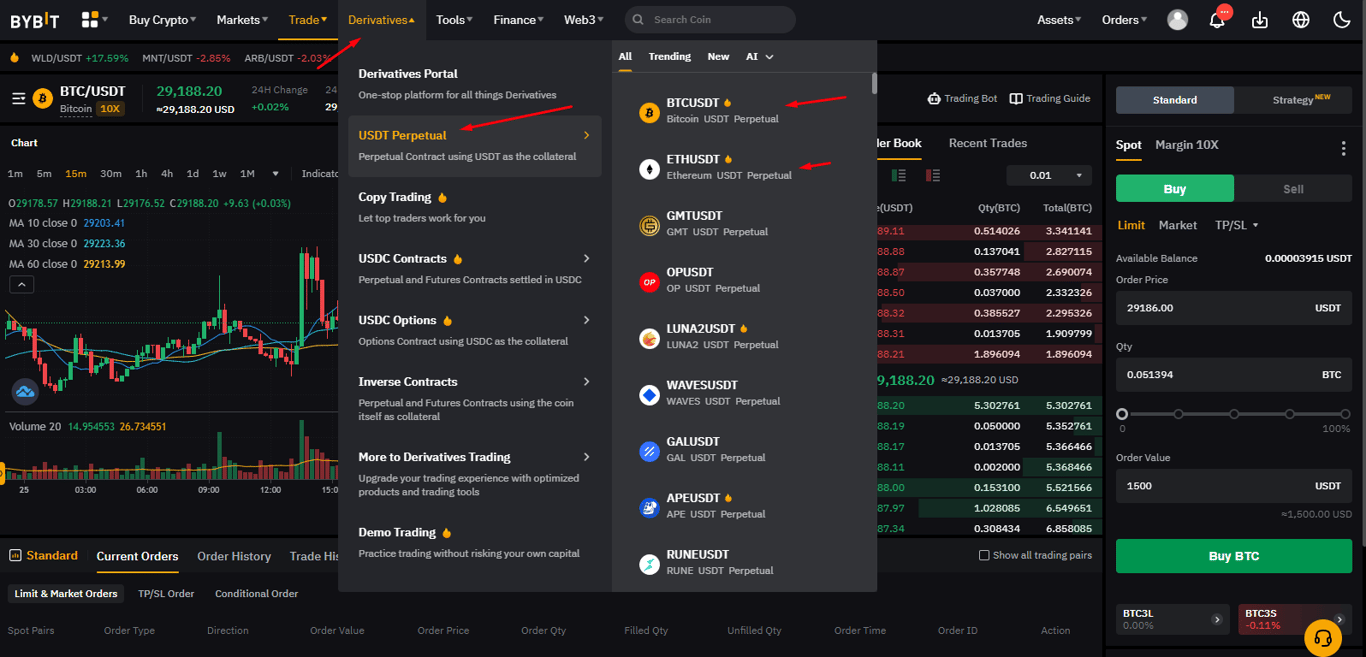
Task: Click the Buy BTC button
Action: [1233, 555]
